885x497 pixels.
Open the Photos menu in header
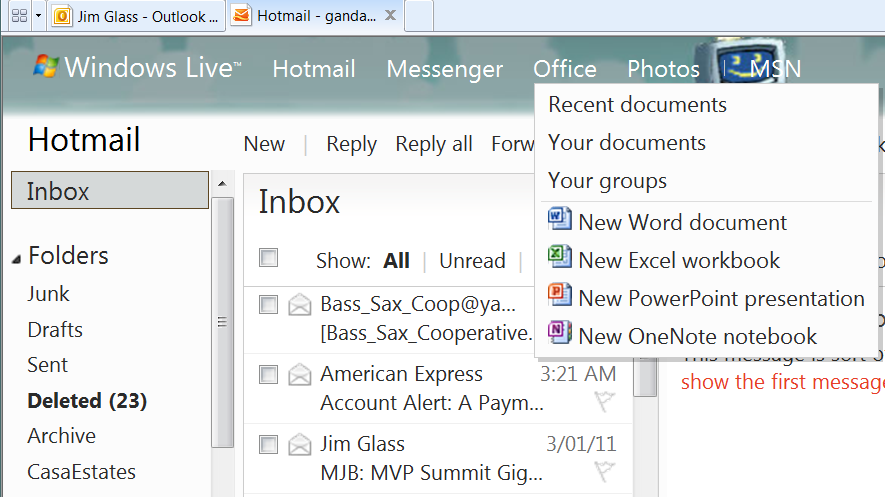[x=663, y=69]
